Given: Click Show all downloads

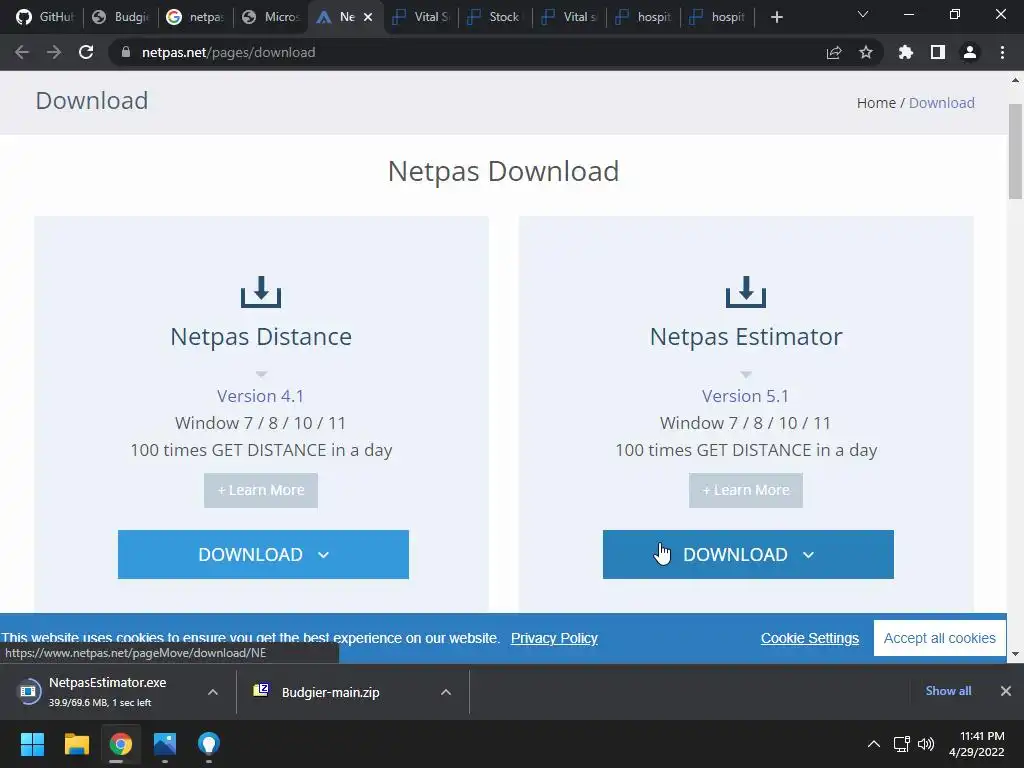Looking at the screenshot, I should coord(948,691).
